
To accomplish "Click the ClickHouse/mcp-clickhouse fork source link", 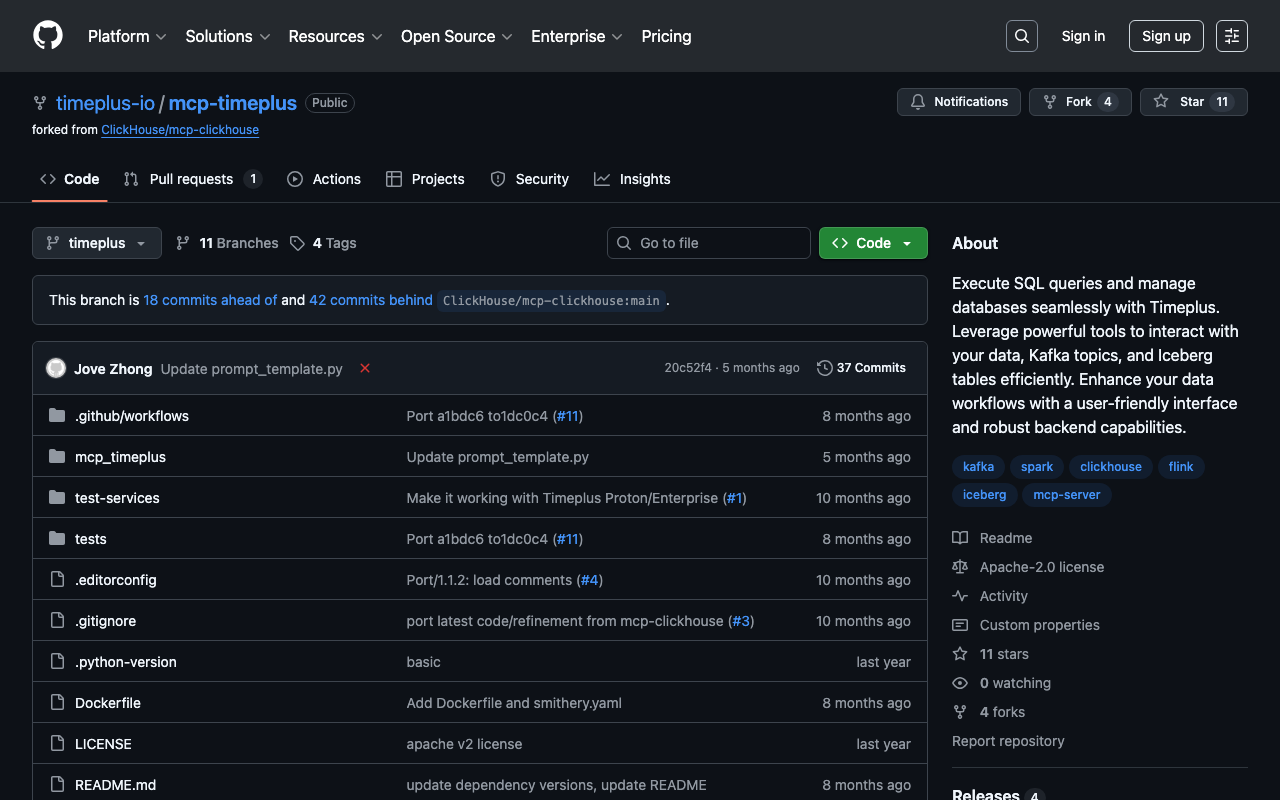I will (180, 130).
